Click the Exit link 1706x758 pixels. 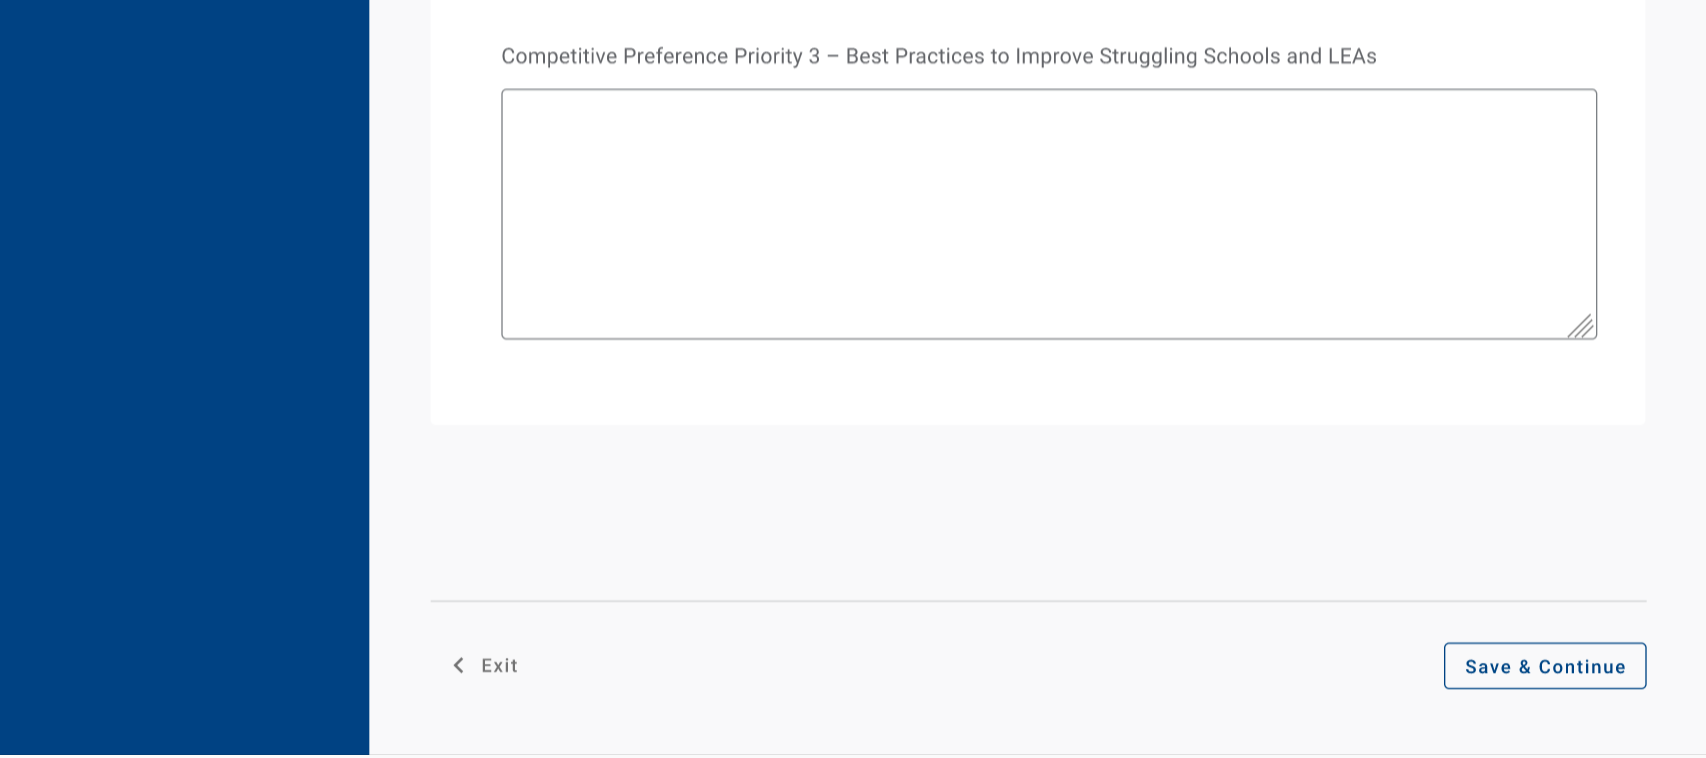(499, 666)
